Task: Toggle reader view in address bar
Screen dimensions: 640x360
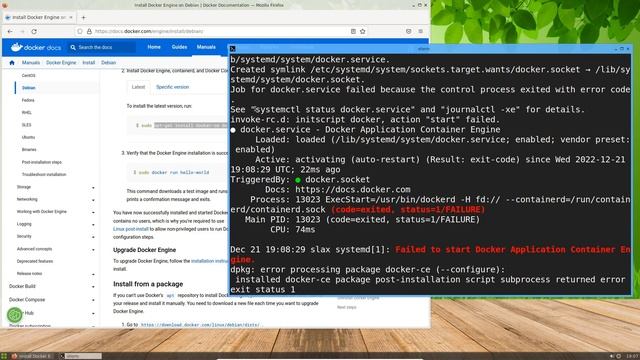Action: (x=353, y=31)
